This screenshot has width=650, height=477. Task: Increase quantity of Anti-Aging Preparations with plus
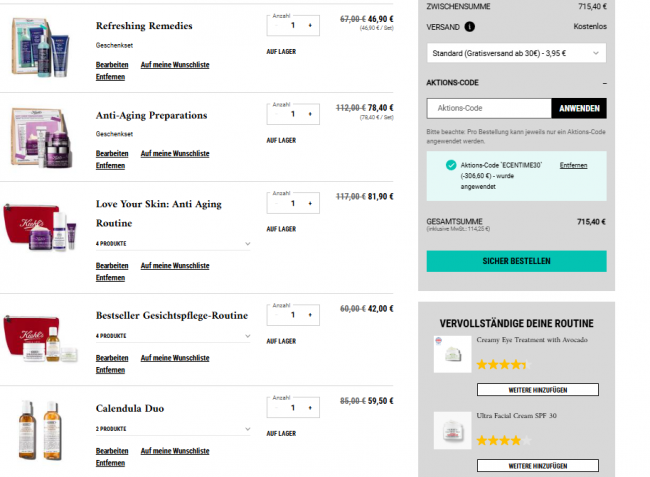point(310,114)
